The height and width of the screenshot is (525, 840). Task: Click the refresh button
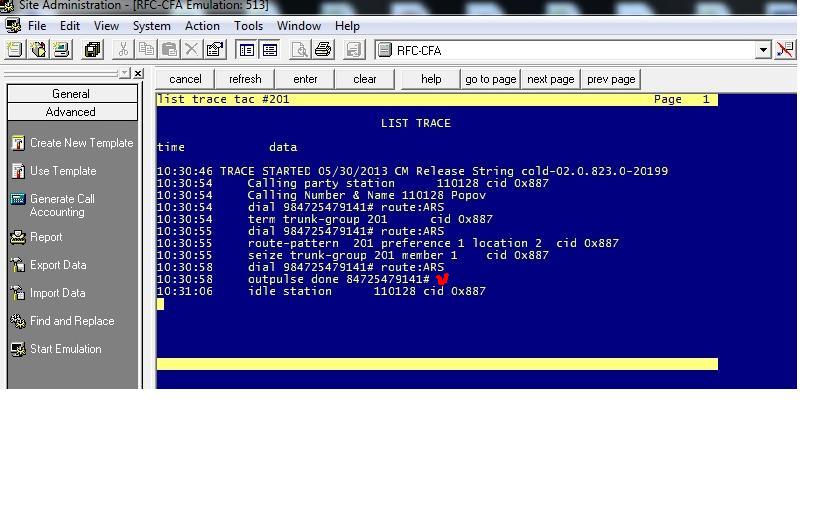tap(245, 79)
